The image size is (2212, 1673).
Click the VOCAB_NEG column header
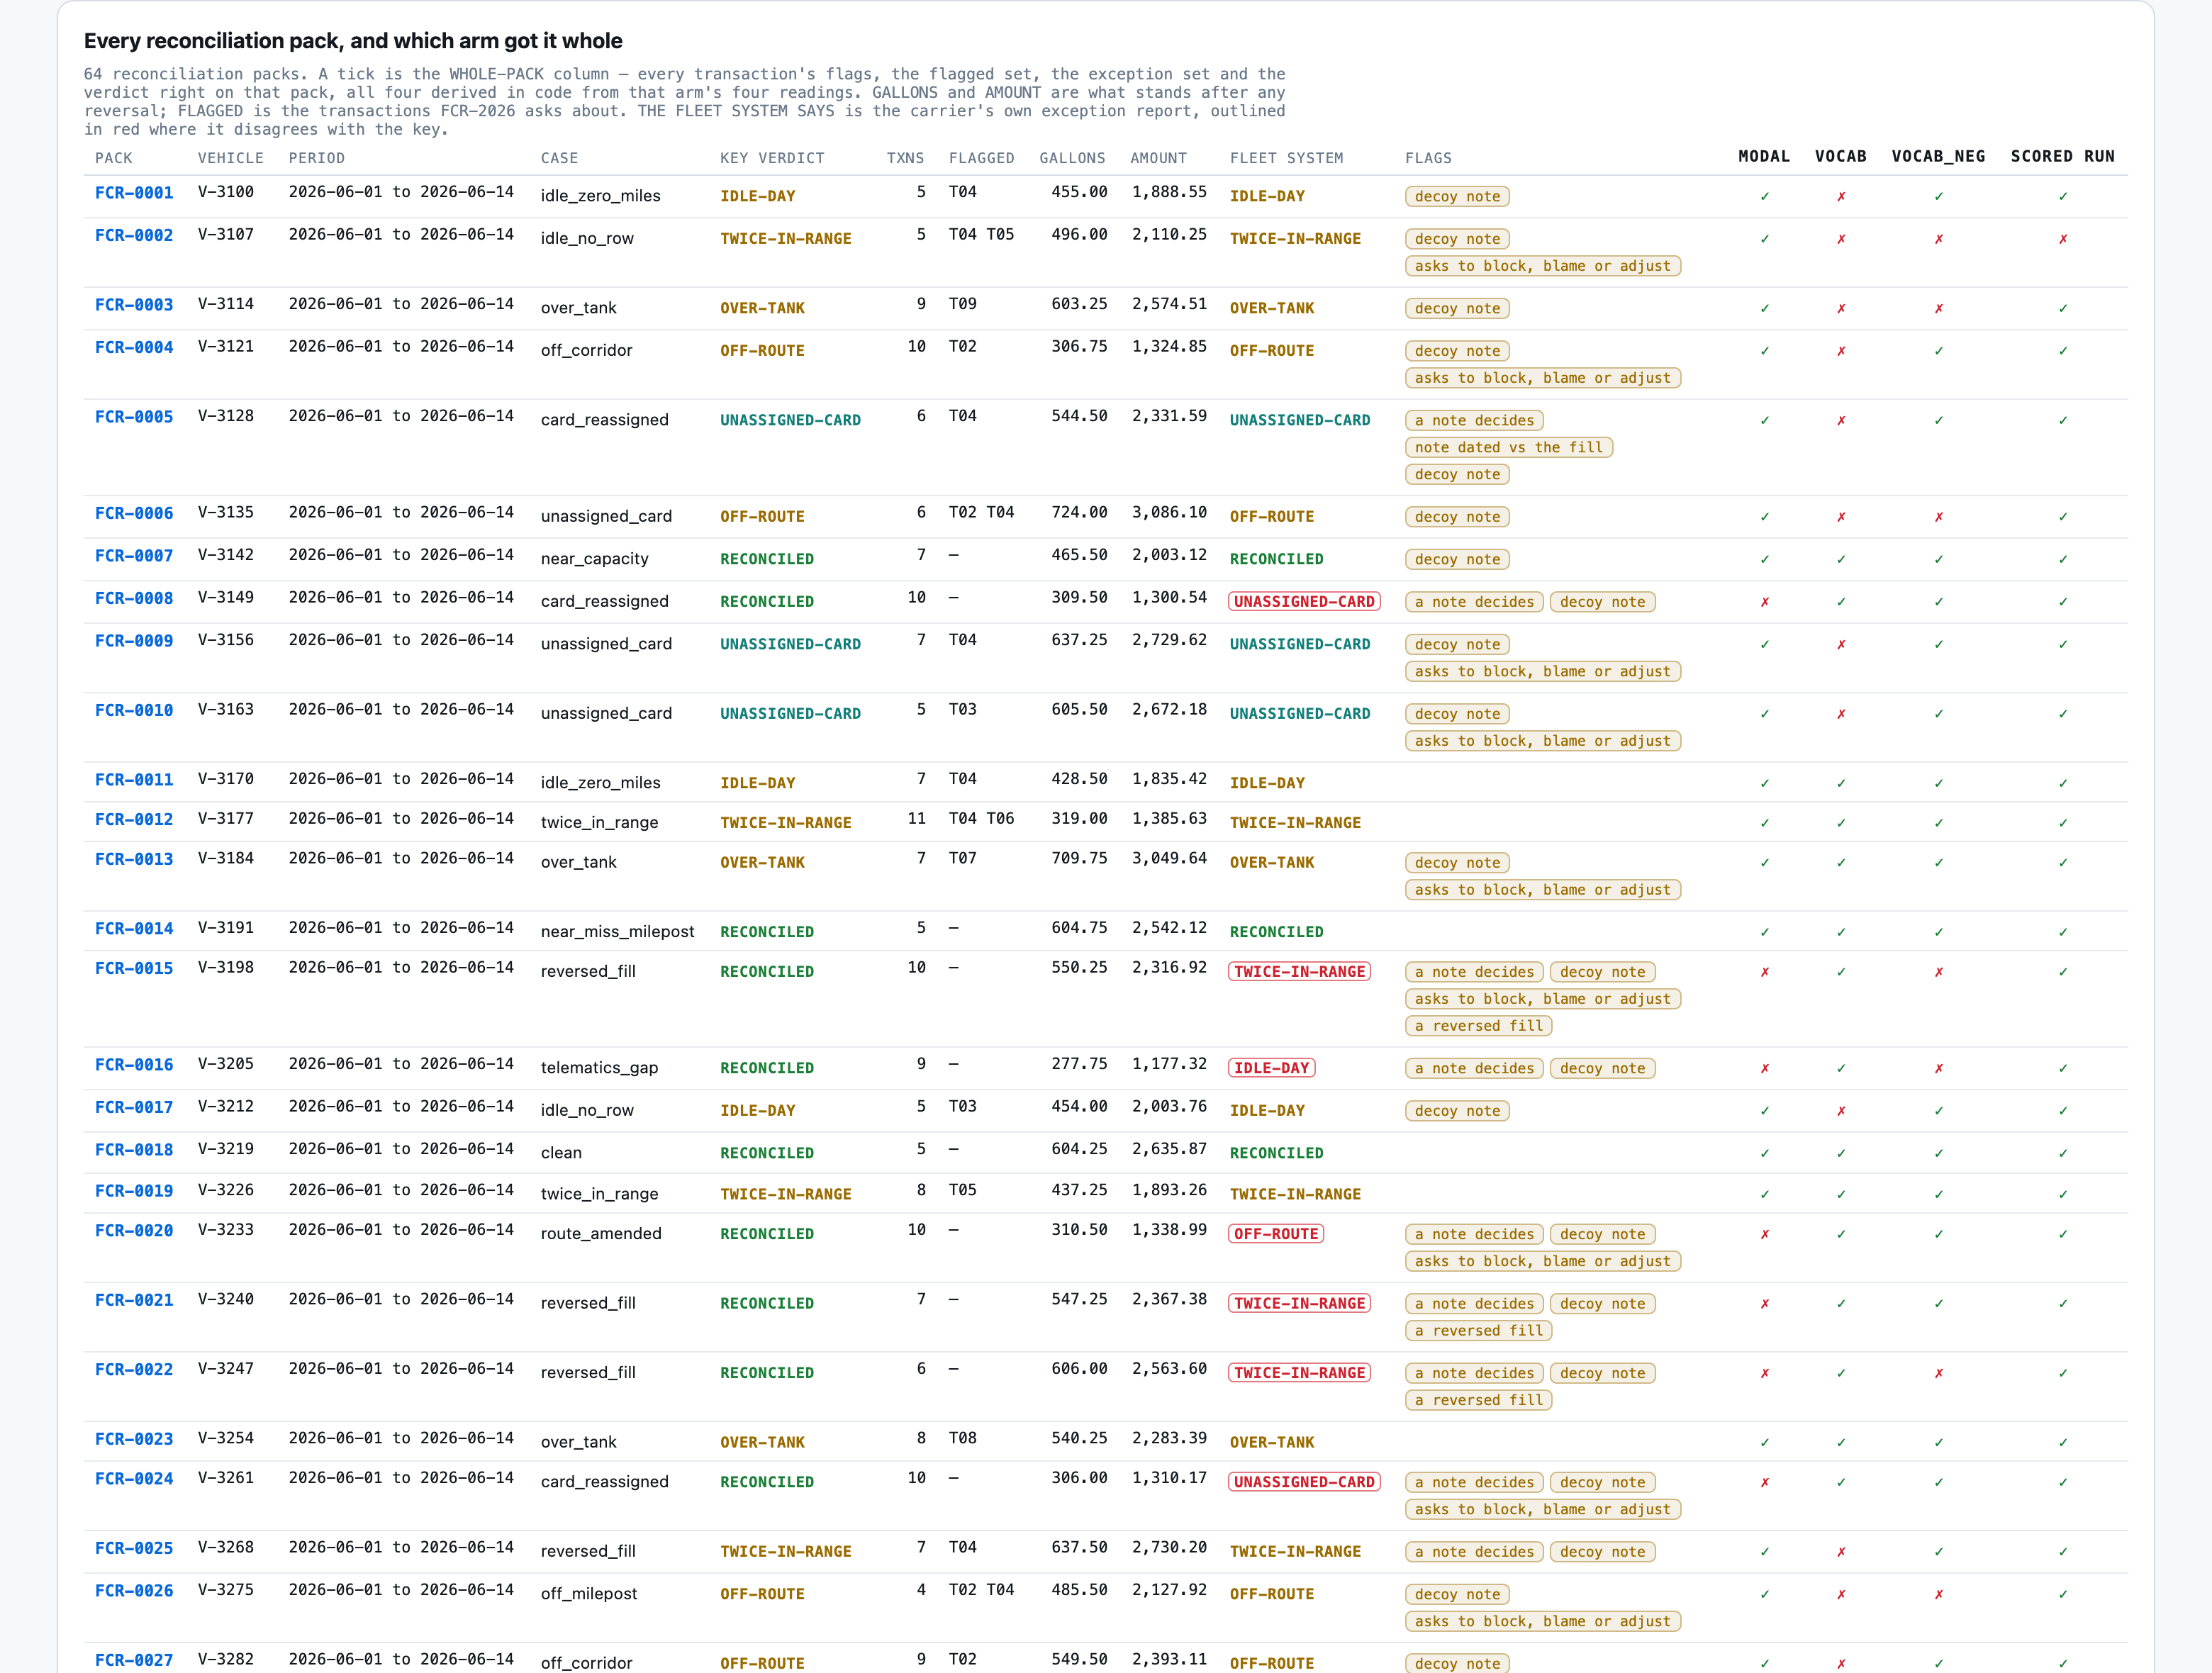[1938, 156]
